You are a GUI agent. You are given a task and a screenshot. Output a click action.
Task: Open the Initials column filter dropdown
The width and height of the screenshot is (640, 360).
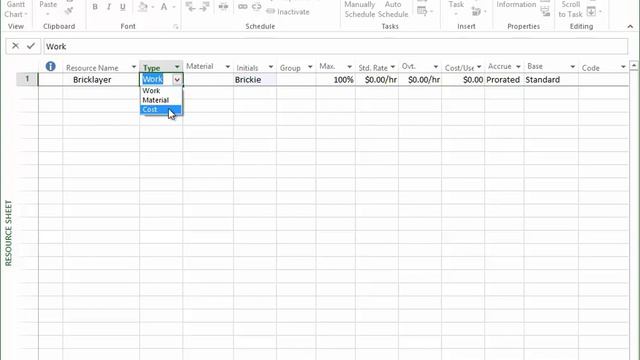click(270, 67)
